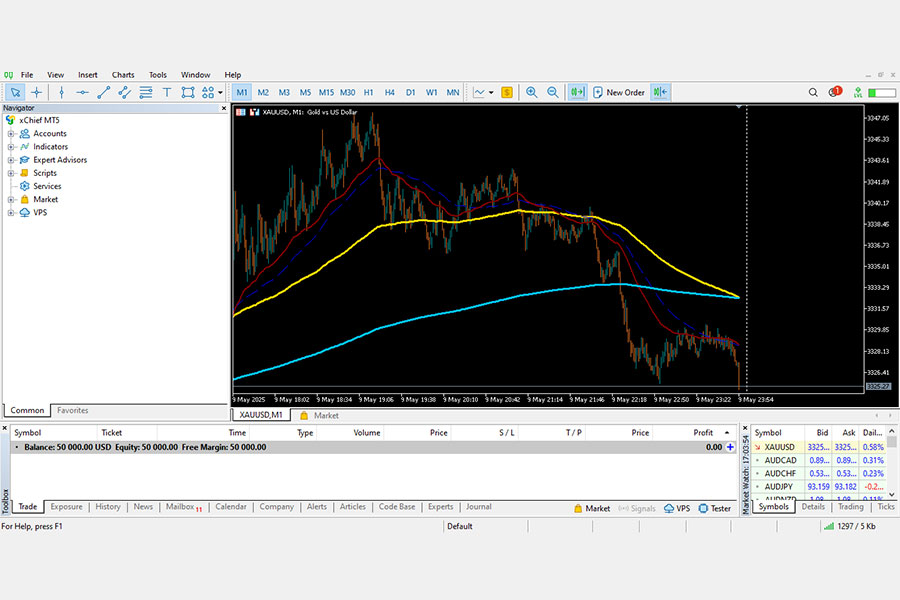Switch to M15 timeframe

tap(327, 92)
